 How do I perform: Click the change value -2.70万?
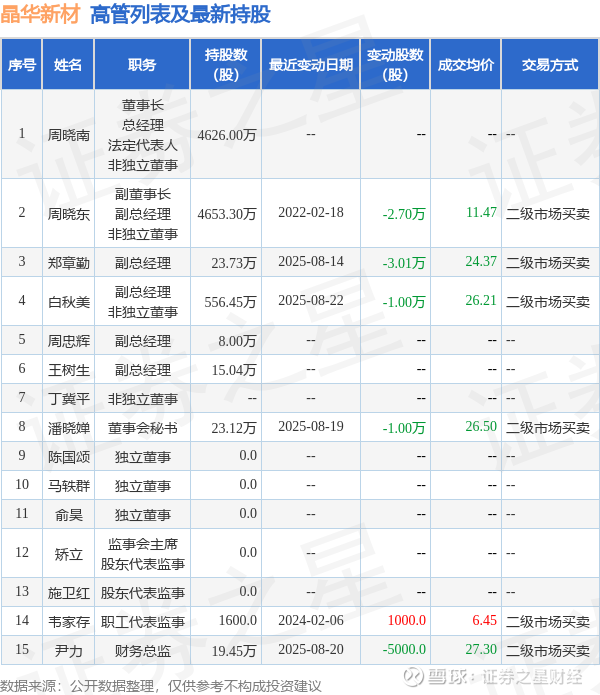404,214
